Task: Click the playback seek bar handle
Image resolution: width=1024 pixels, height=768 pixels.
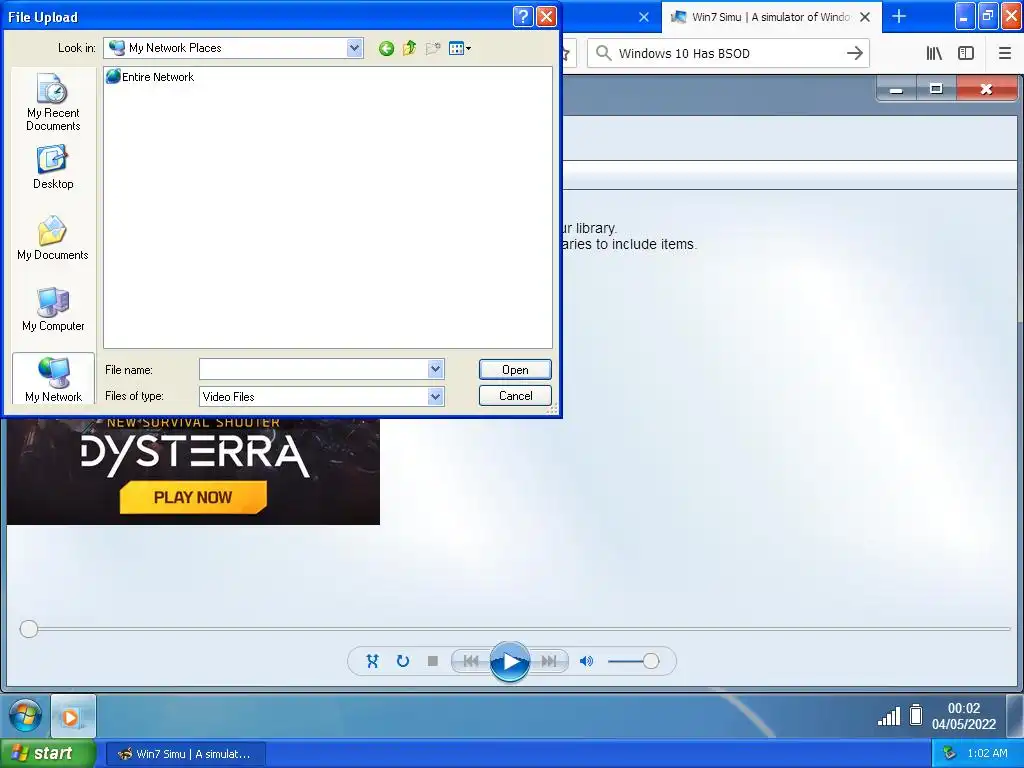Action: 29,629
